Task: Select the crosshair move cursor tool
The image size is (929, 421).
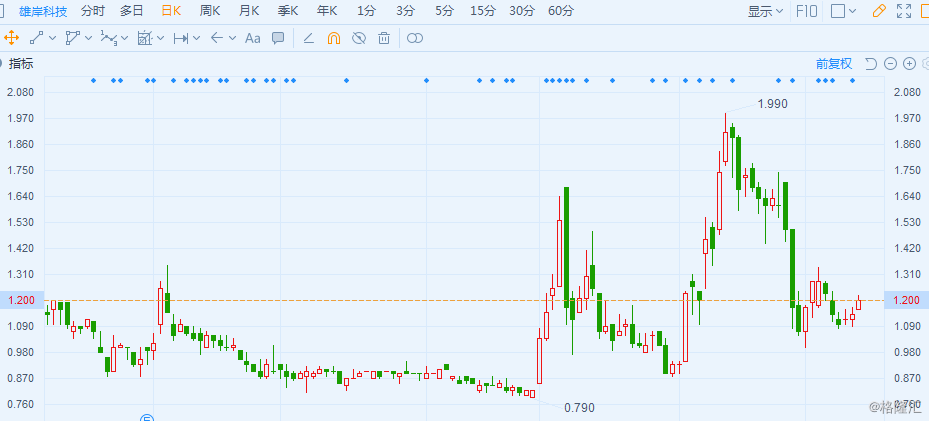Action: [12, 38]
